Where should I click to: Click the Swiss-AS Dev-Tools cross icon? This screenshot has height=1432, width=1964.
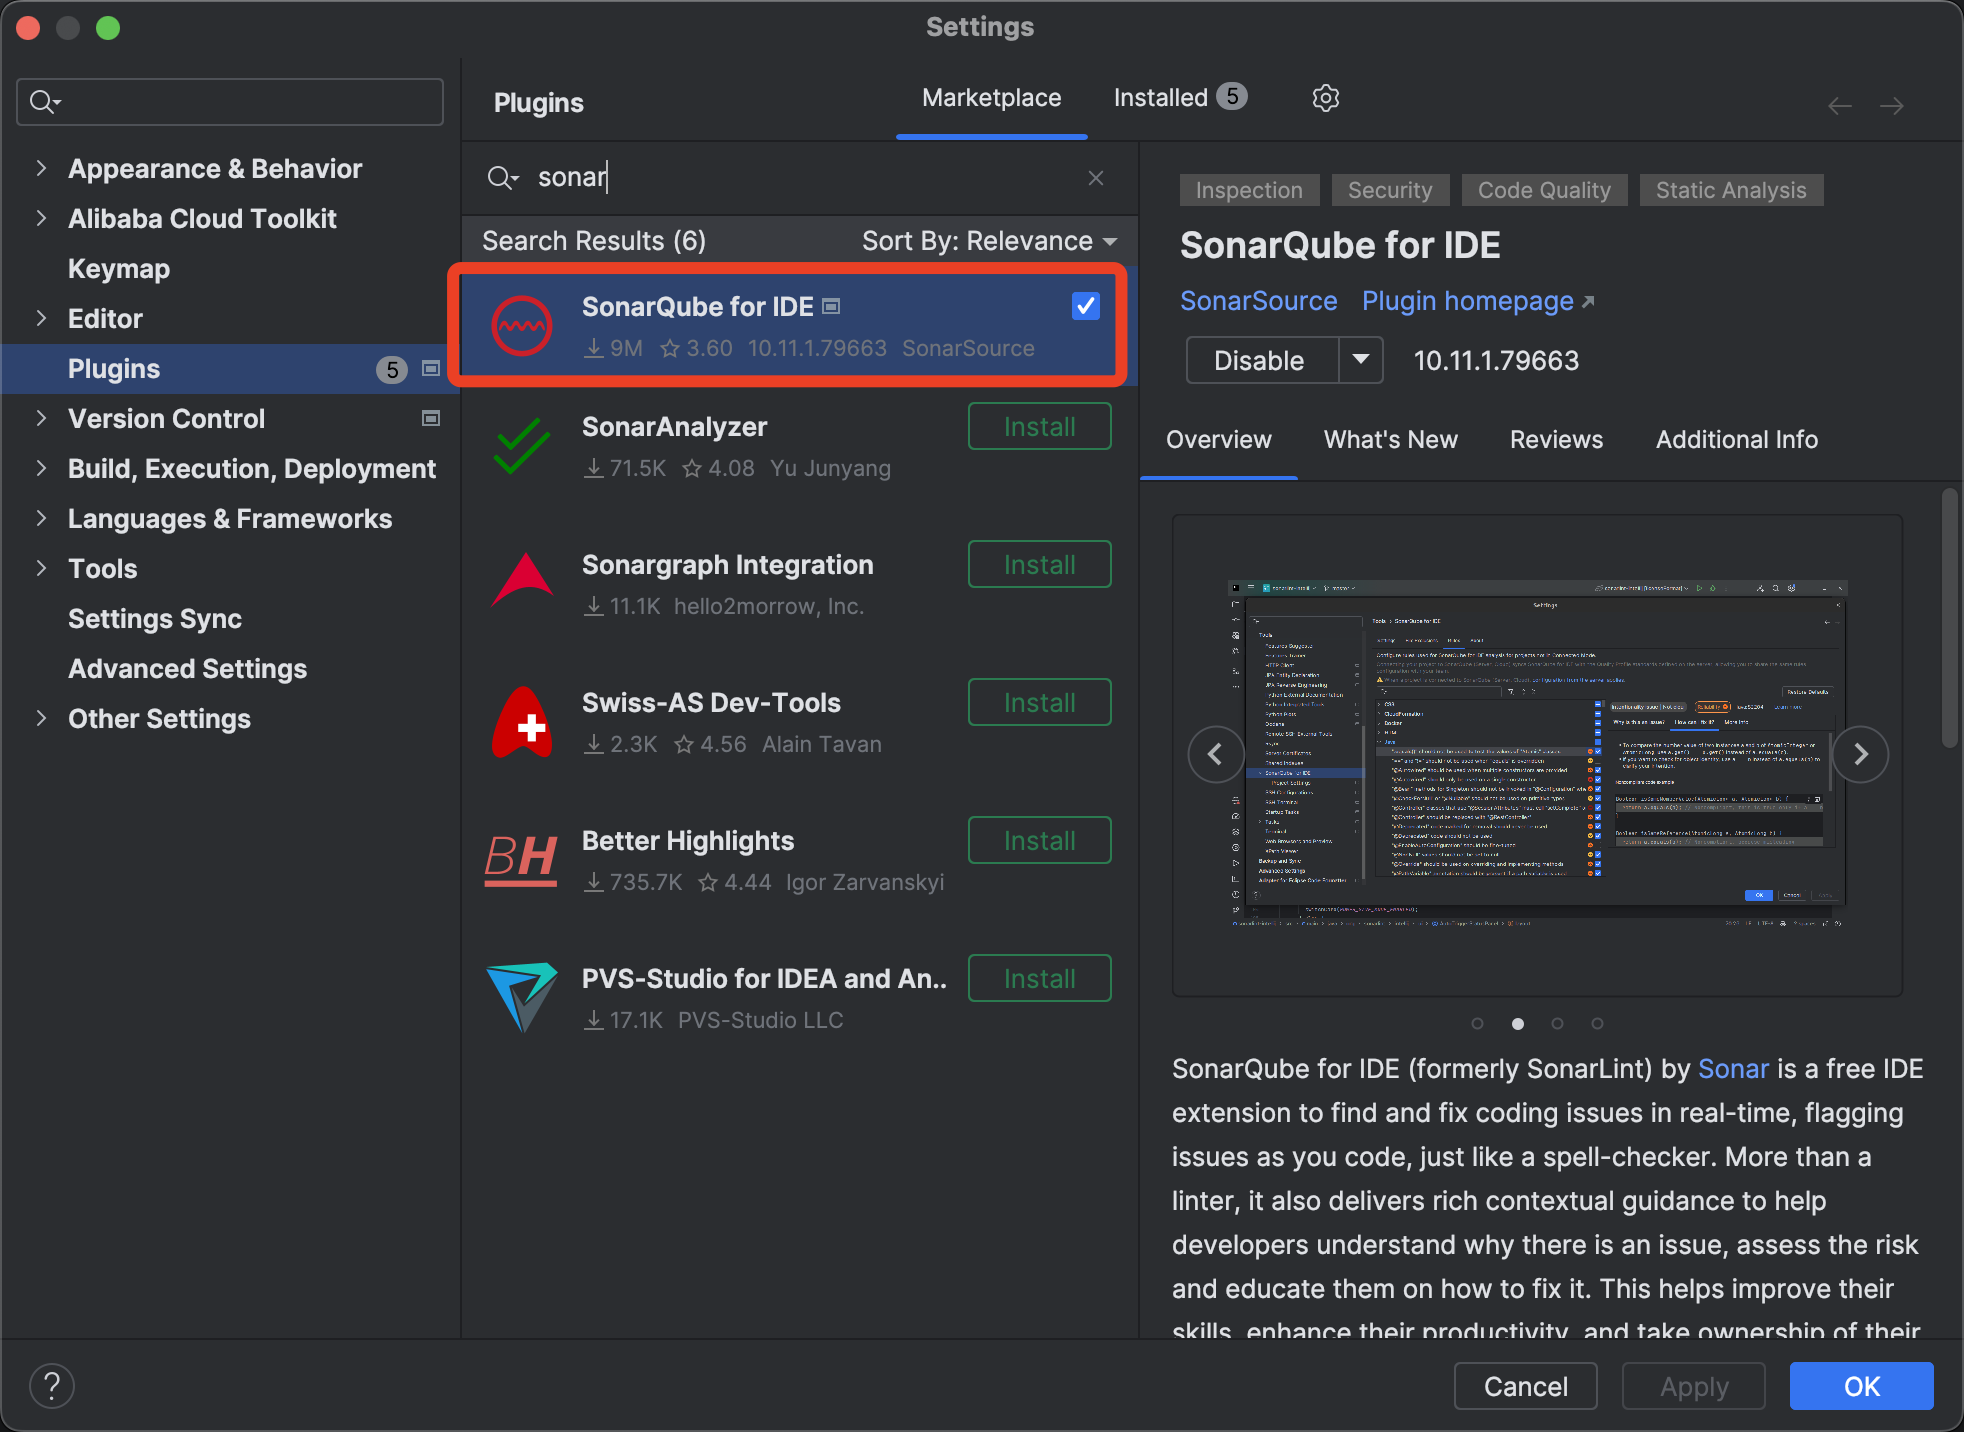pos(521,722)
